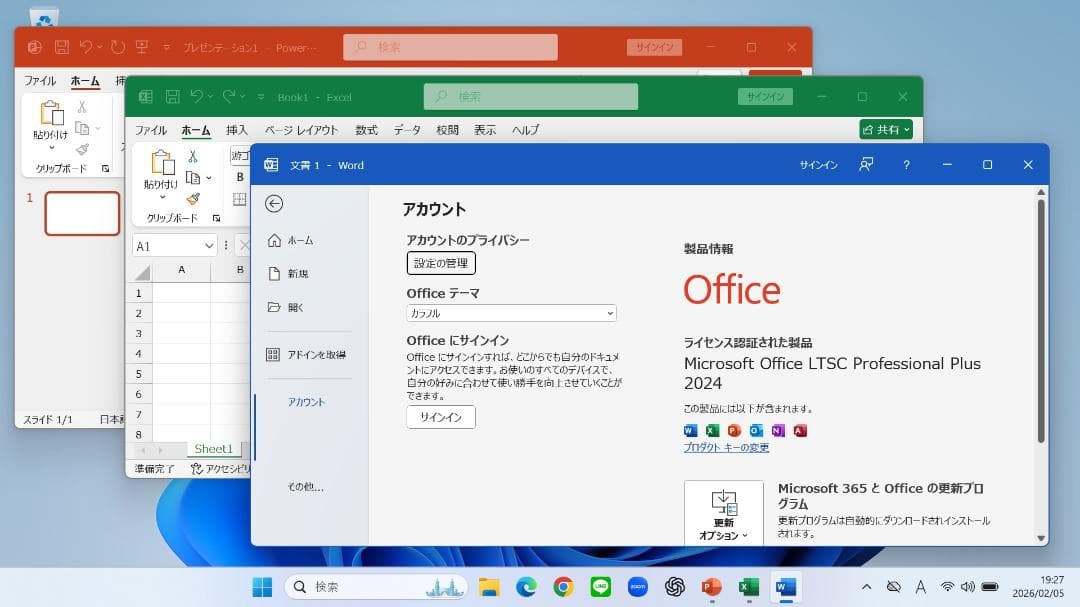The image size is (1080, 607).
Task: Click the Excel format painter brush
Action: pyautogui.click(x=193, y=199)
